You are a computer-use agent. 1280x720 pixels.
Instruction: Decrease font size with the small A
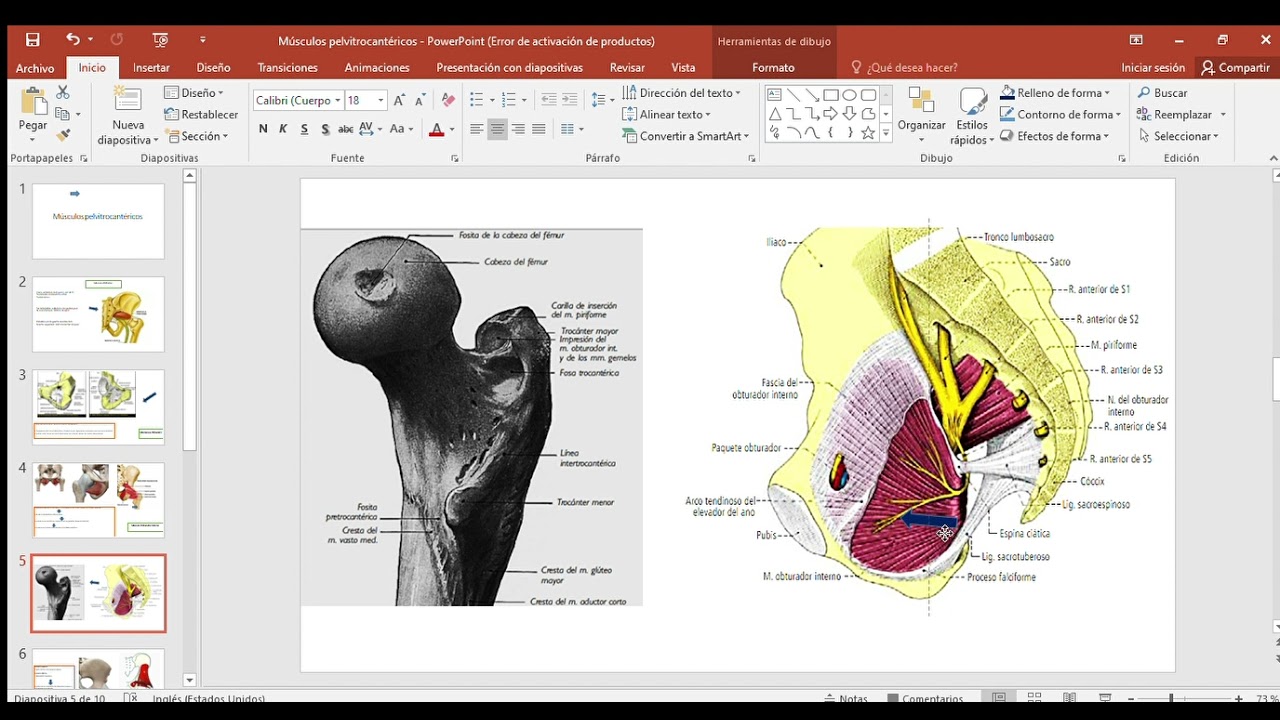[418, 100]
